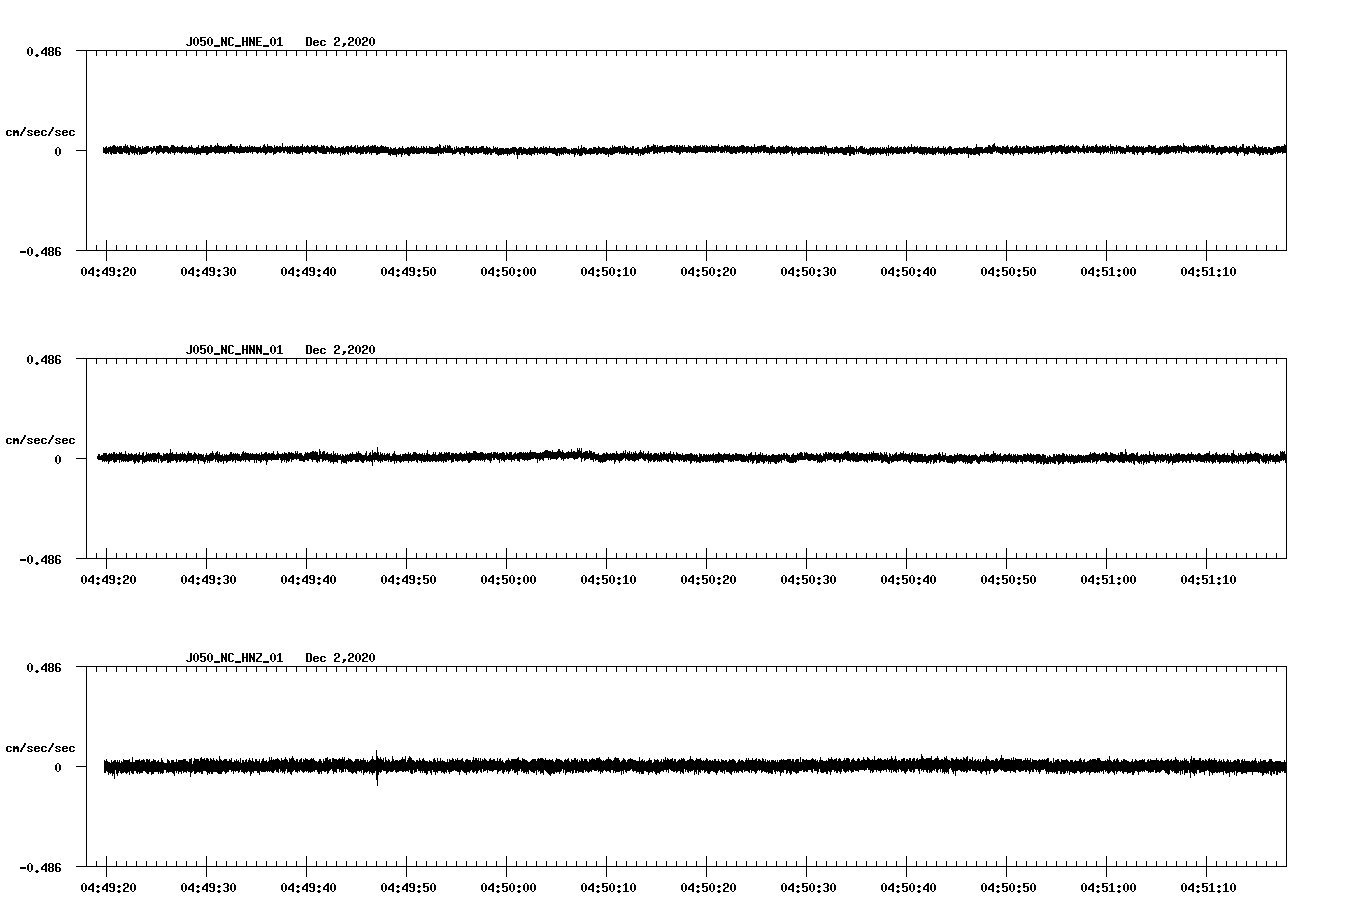Click the Dec 2,2020 date beside HNZ title

click(341, 657)
